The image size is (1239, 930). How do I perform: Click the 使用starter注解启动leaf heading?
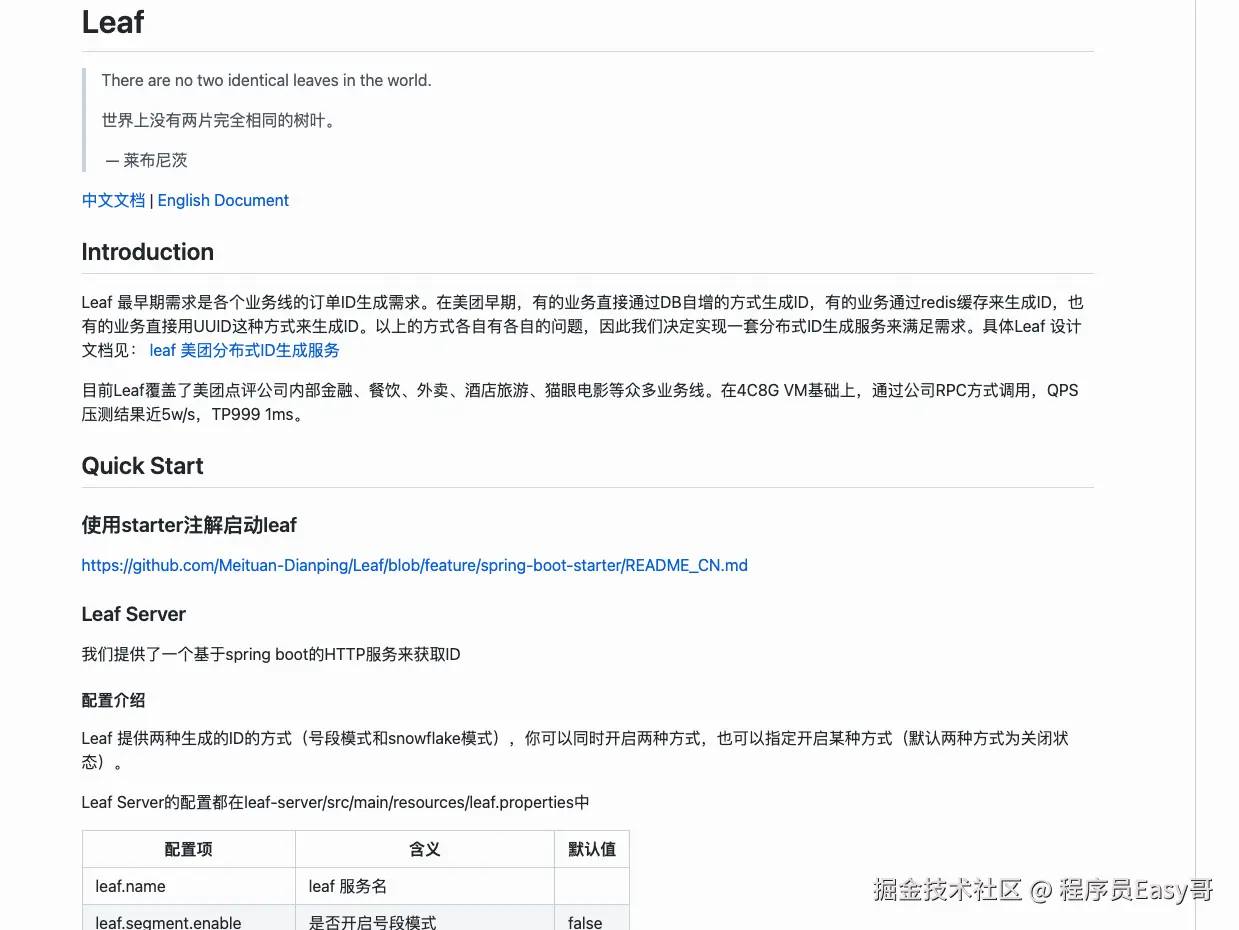pos(189,525)
